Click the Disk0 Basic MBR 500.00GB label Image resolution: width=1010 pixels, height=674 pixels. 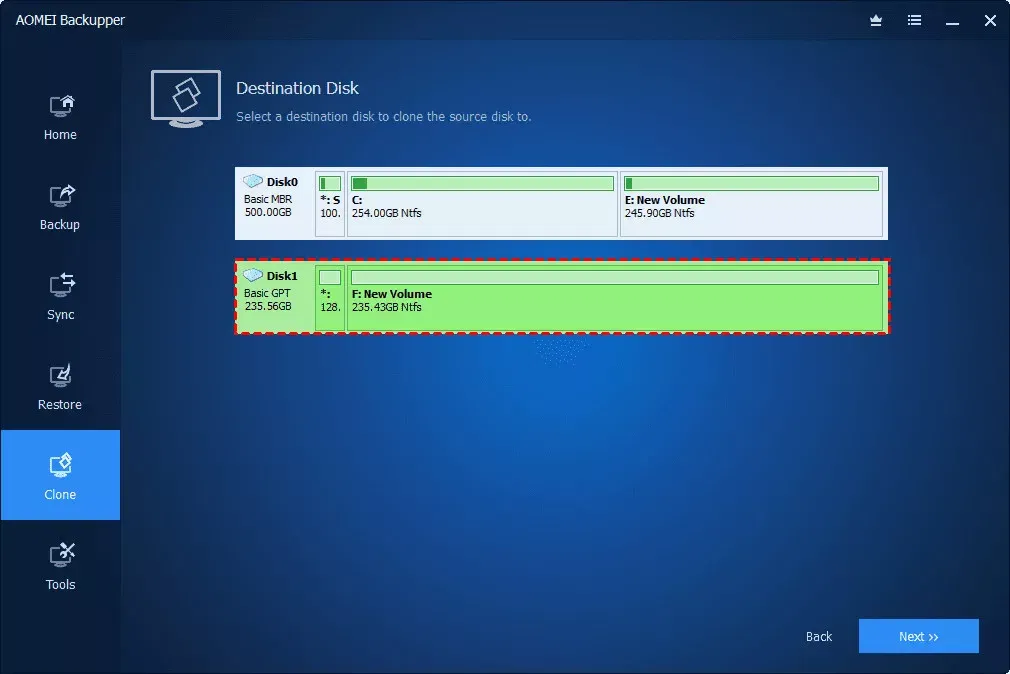(268, 206)
